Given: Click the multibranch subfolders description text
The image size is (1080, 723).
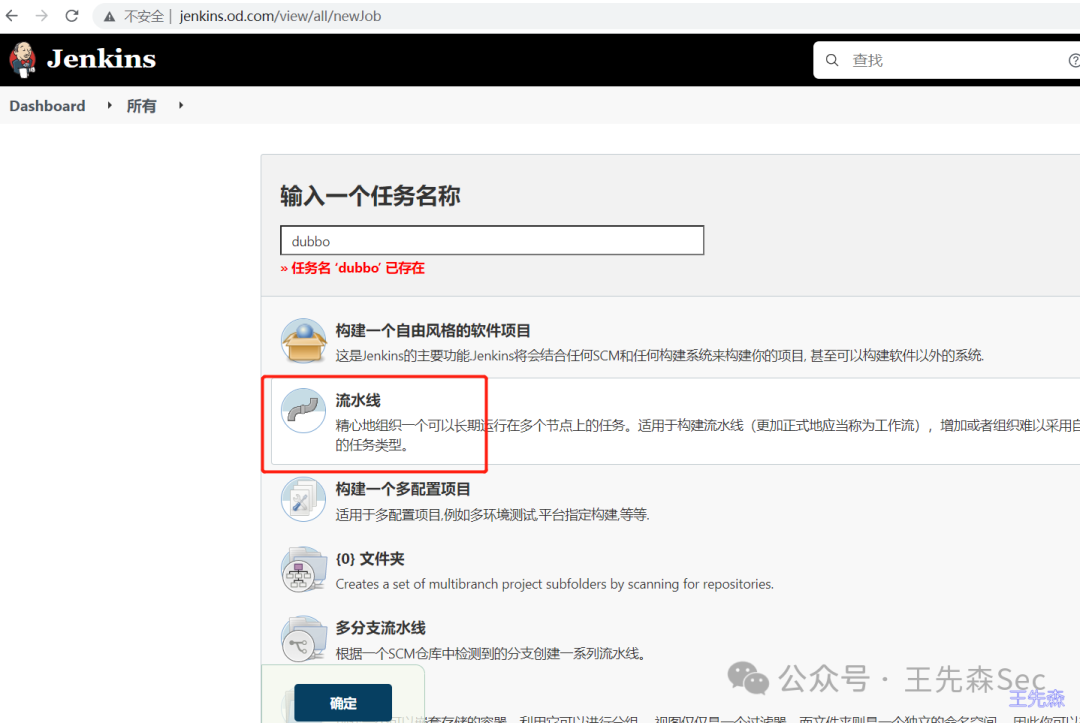Looking at the screenshot, I should (x=554, y=584).
